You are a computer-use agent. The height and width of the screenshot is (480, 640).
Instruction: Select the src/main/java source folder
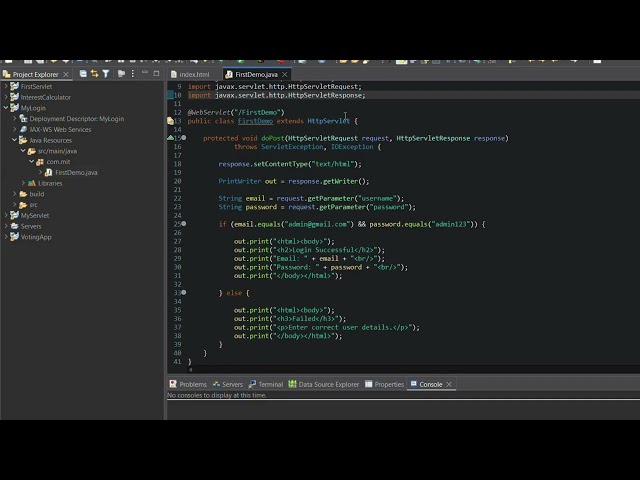tap(57, 151)
